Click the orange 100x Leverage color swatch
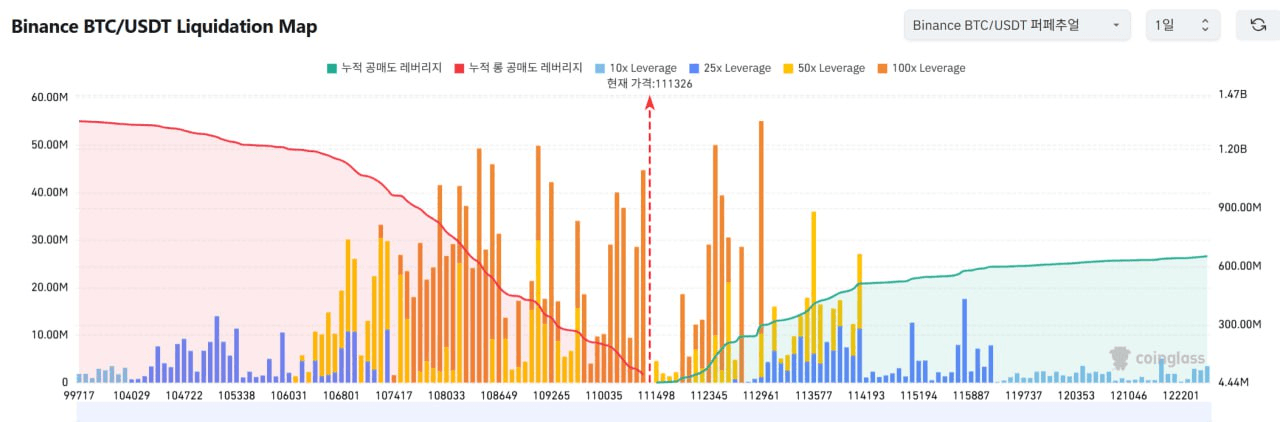The height and width of the screenshot is (422, 1280). click(x=882, y=68)
